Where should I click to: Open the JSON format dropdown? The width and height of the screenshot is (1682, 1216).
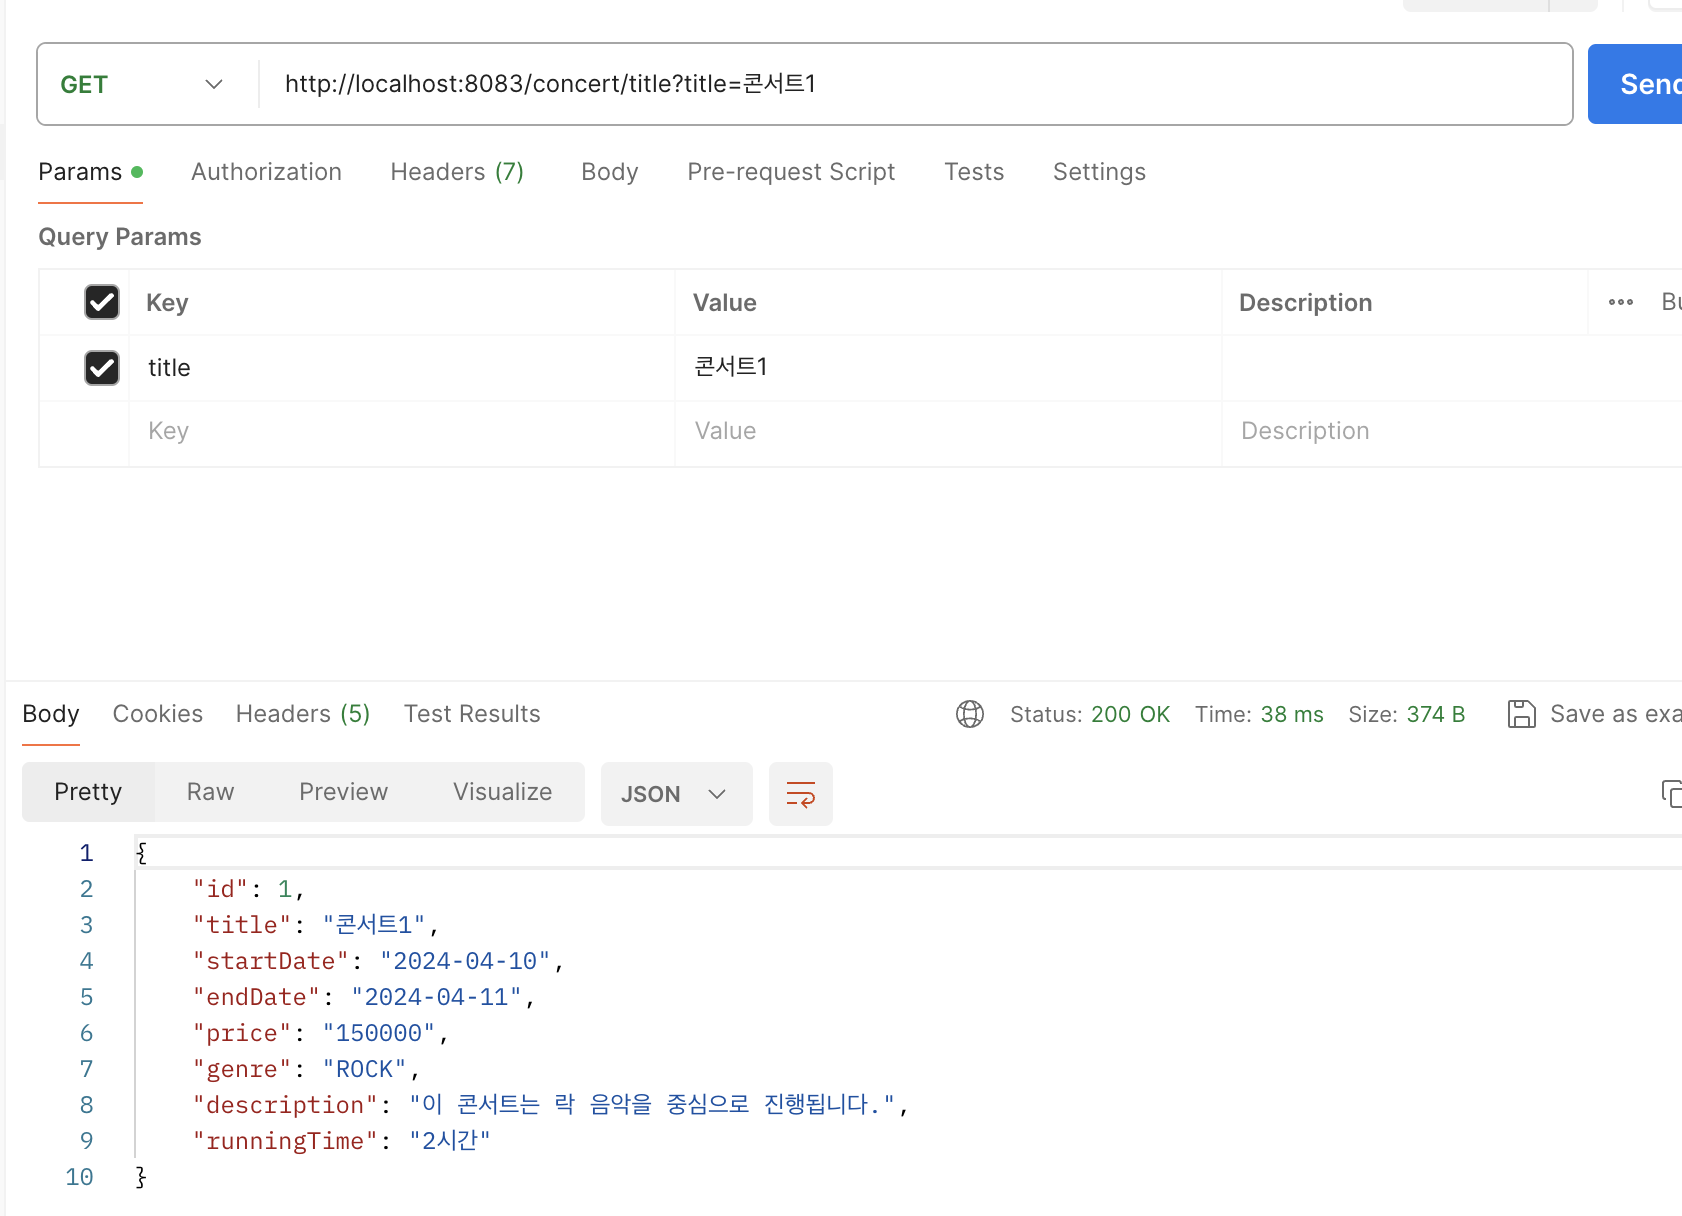click(x=676, y=794)
